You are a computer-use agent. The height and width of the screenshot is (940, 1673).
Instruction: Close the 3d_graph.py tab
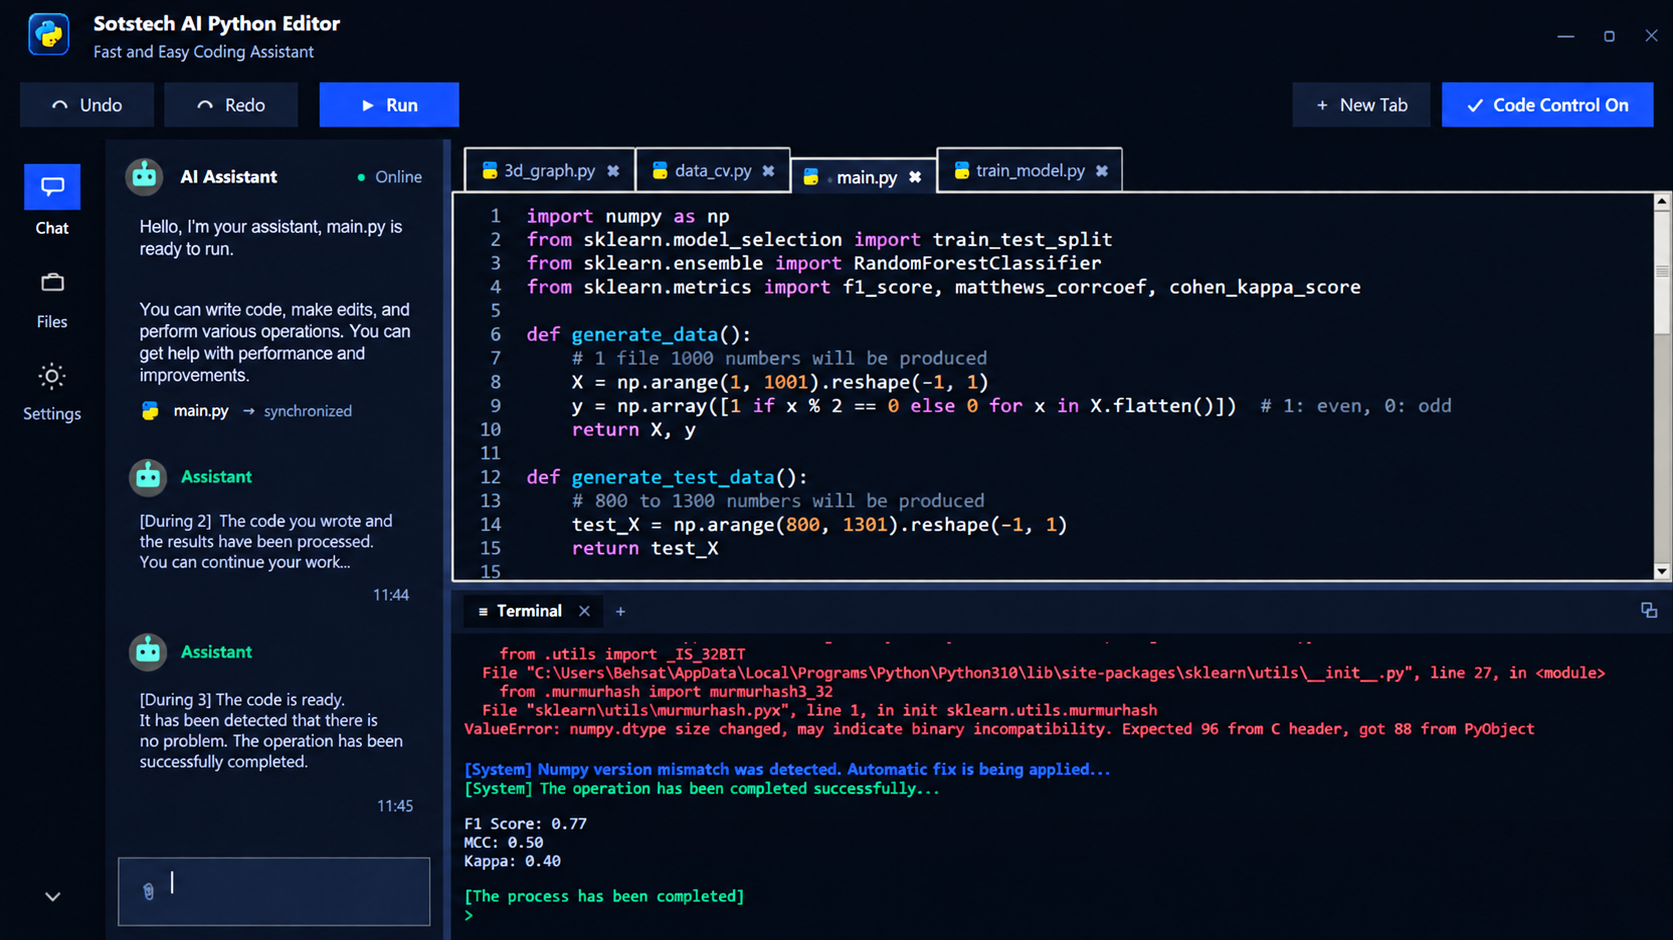click(614, 171)
